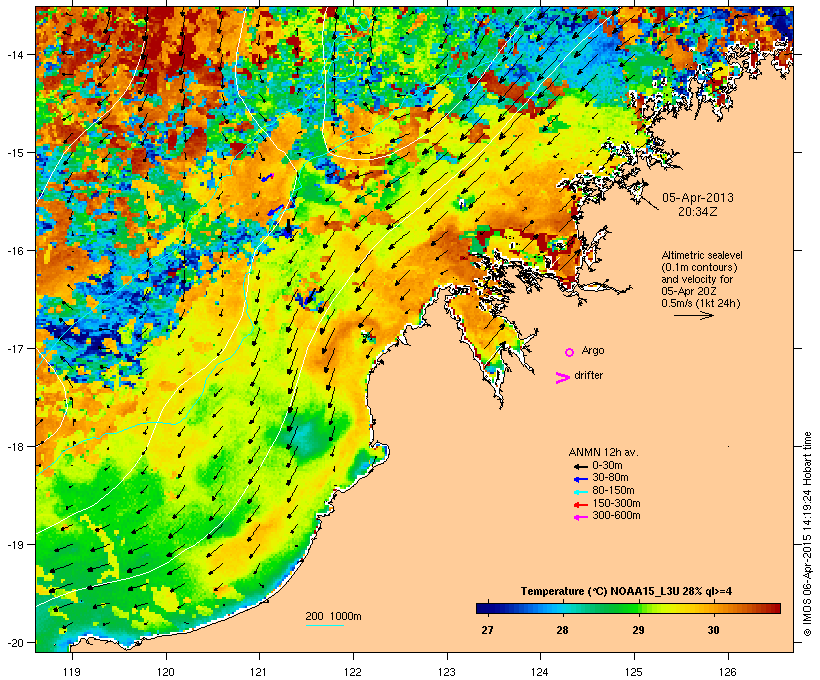Click the red 150-300m legend arrow
The width and height of the screenshot is (820, 680).
pyautogui.click(x=581, y=505)
